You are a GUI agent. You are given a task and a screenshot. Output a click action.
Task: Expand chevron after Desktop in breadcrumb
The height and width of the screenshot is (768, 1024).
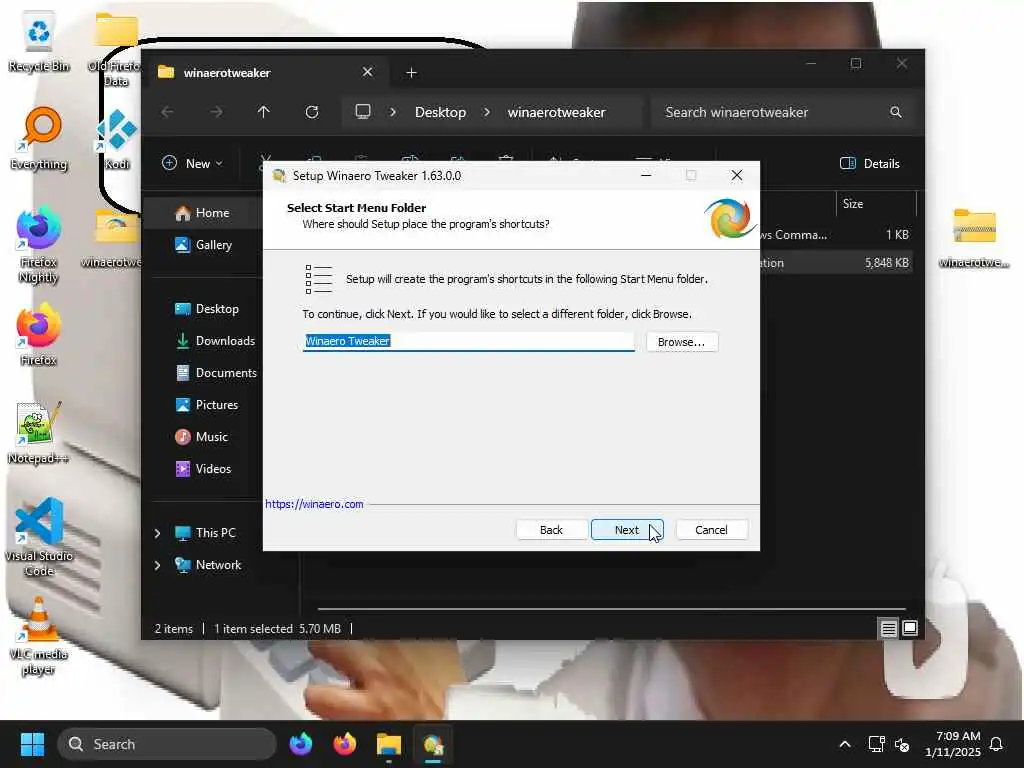click(x=487, y=112)
